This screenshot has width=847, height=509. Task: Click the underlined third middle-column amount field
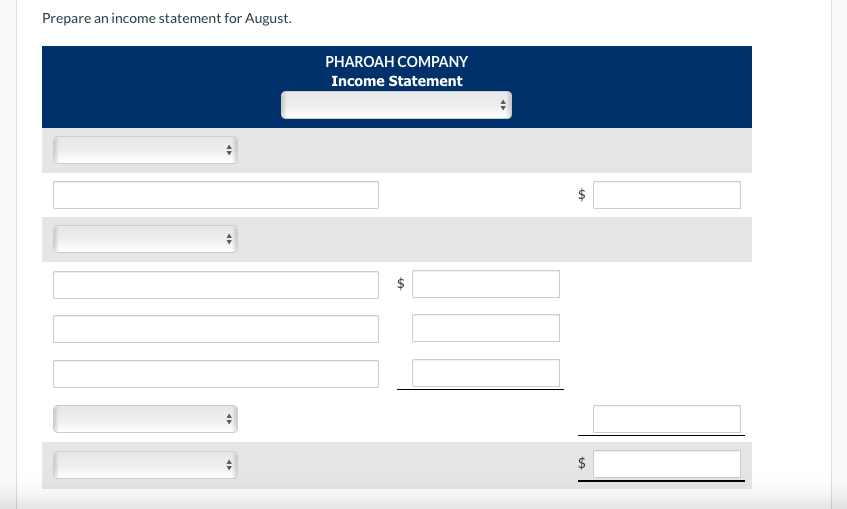486,373
